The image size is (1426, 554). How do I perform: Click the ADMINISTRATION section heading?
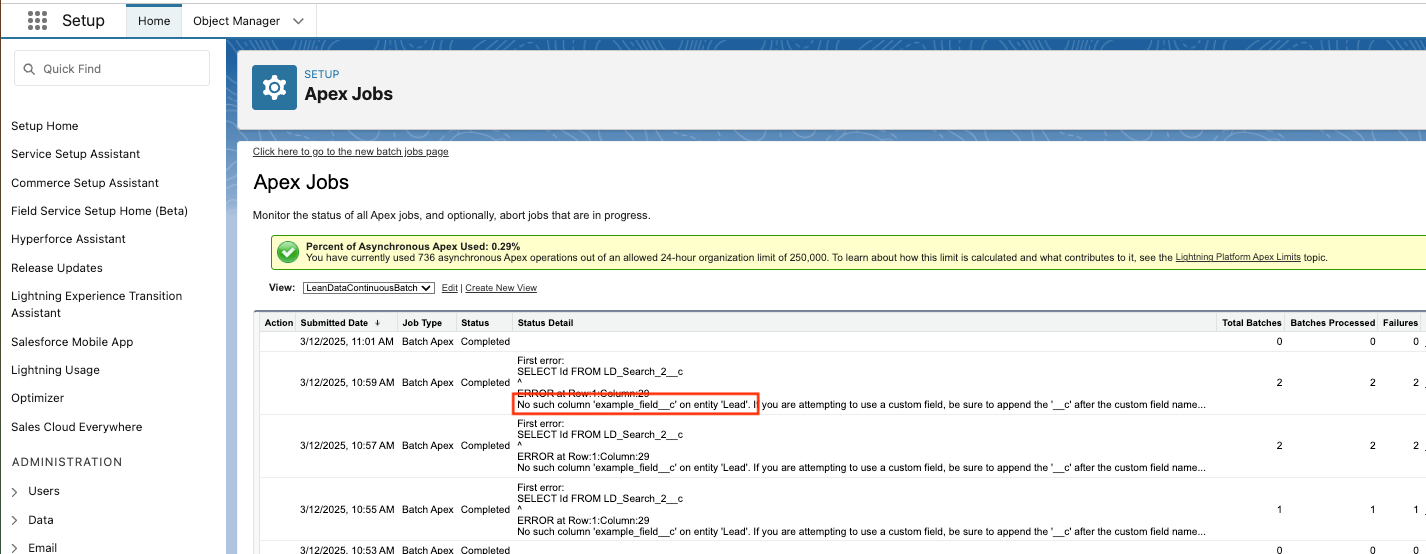67,462
